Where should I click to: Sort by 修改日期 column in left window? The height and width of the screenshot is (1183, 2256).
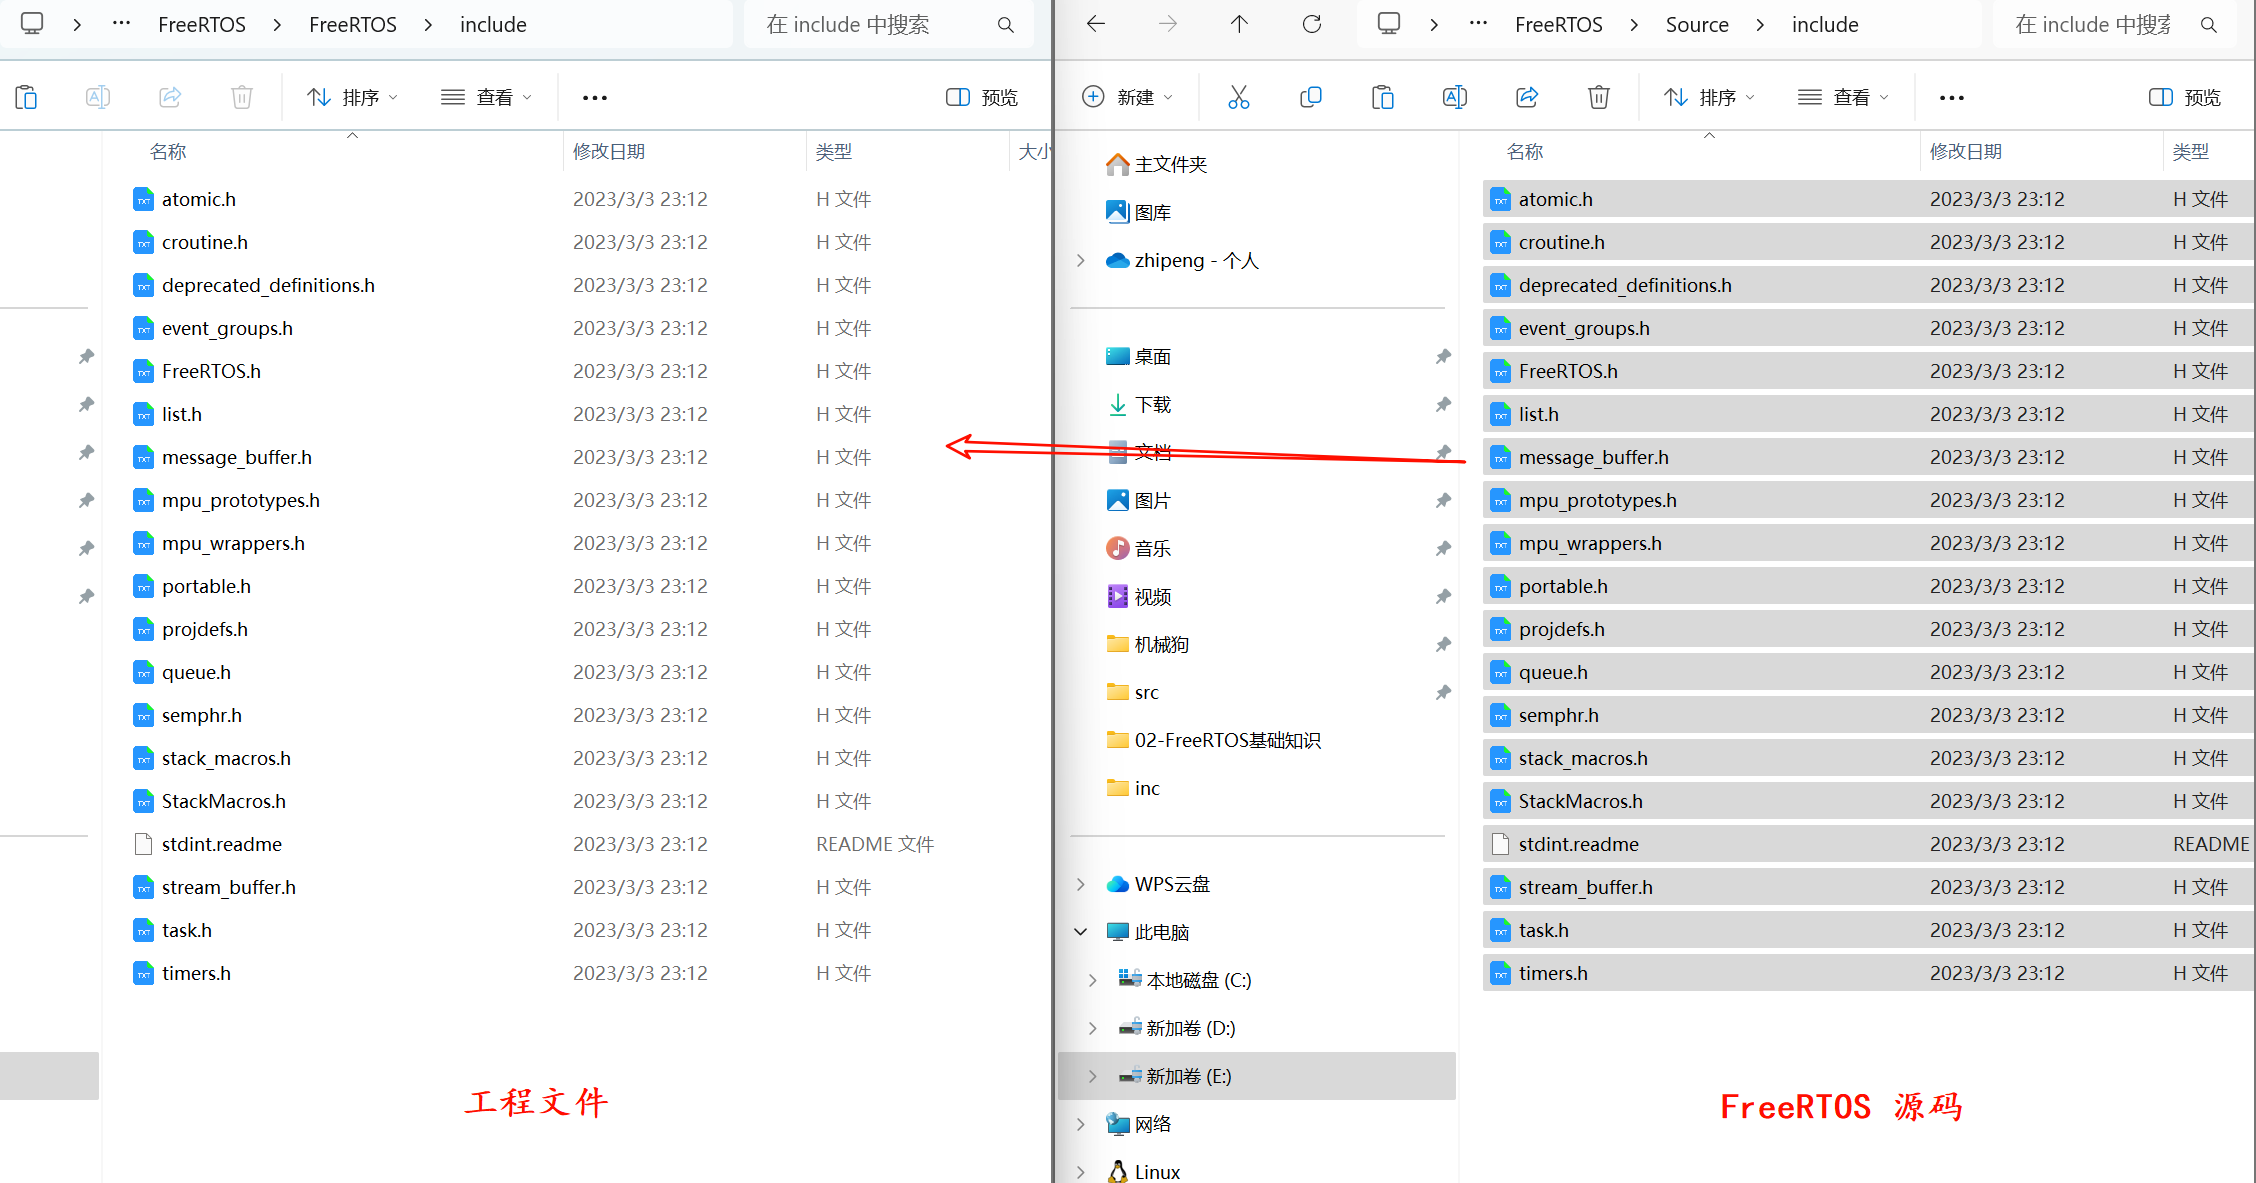(x=609, y=152)
